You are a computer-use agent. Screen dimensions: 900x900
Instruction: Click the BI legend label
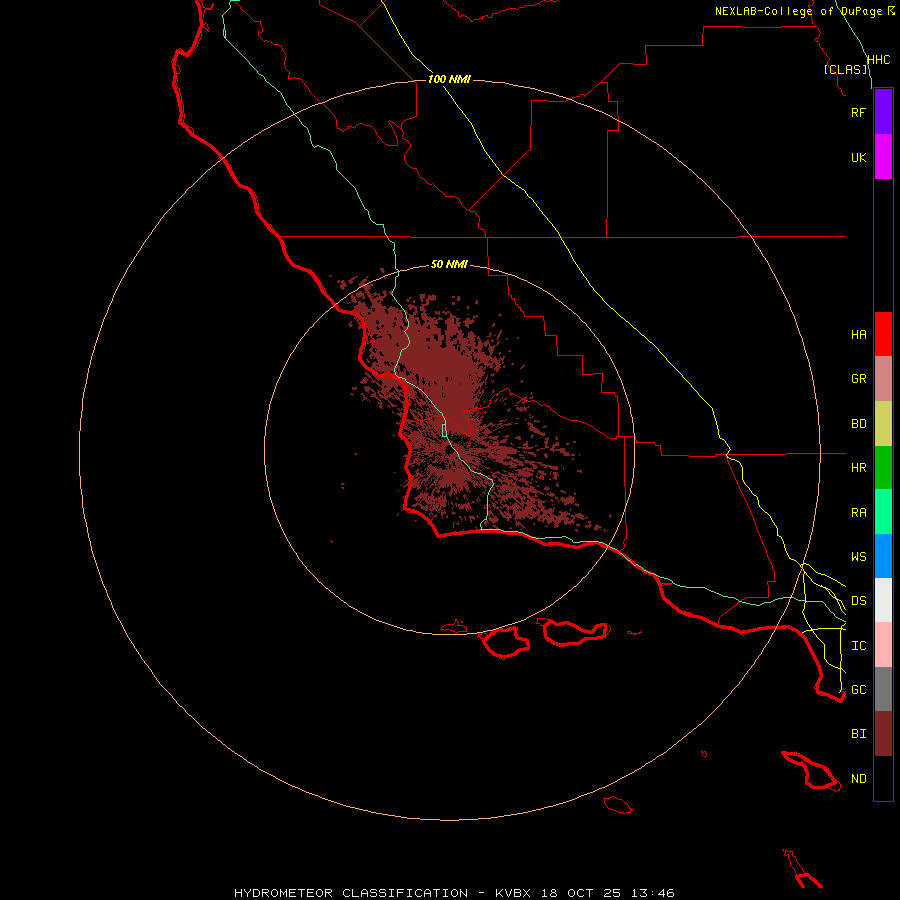[x=858, y=734]
